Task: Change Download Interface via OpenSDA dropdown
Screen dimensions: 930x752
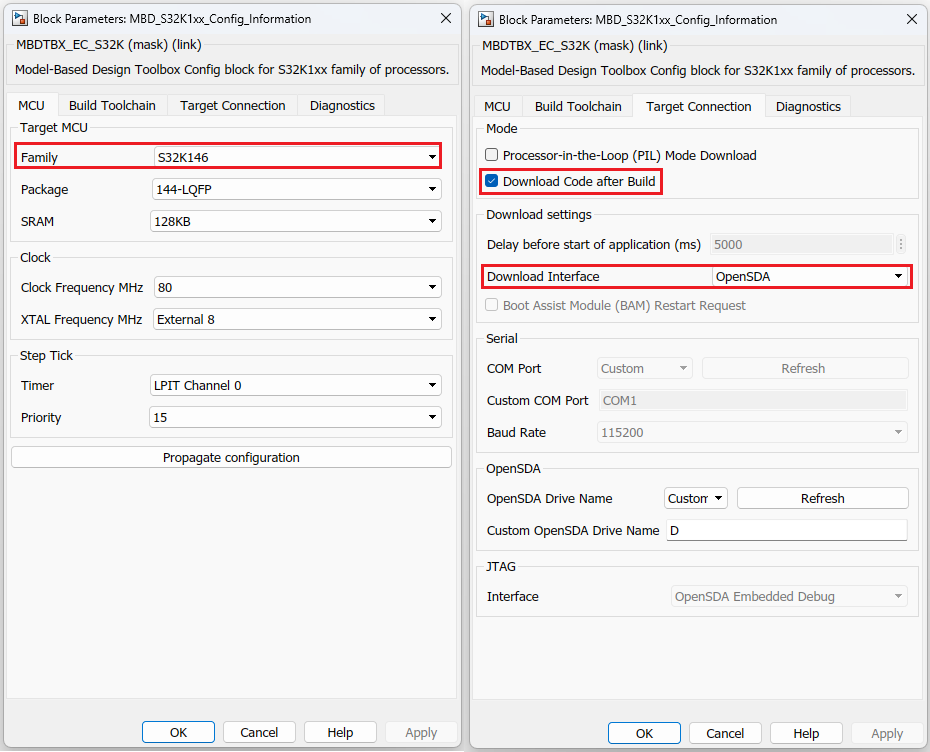Action: (x=898, y=276)
